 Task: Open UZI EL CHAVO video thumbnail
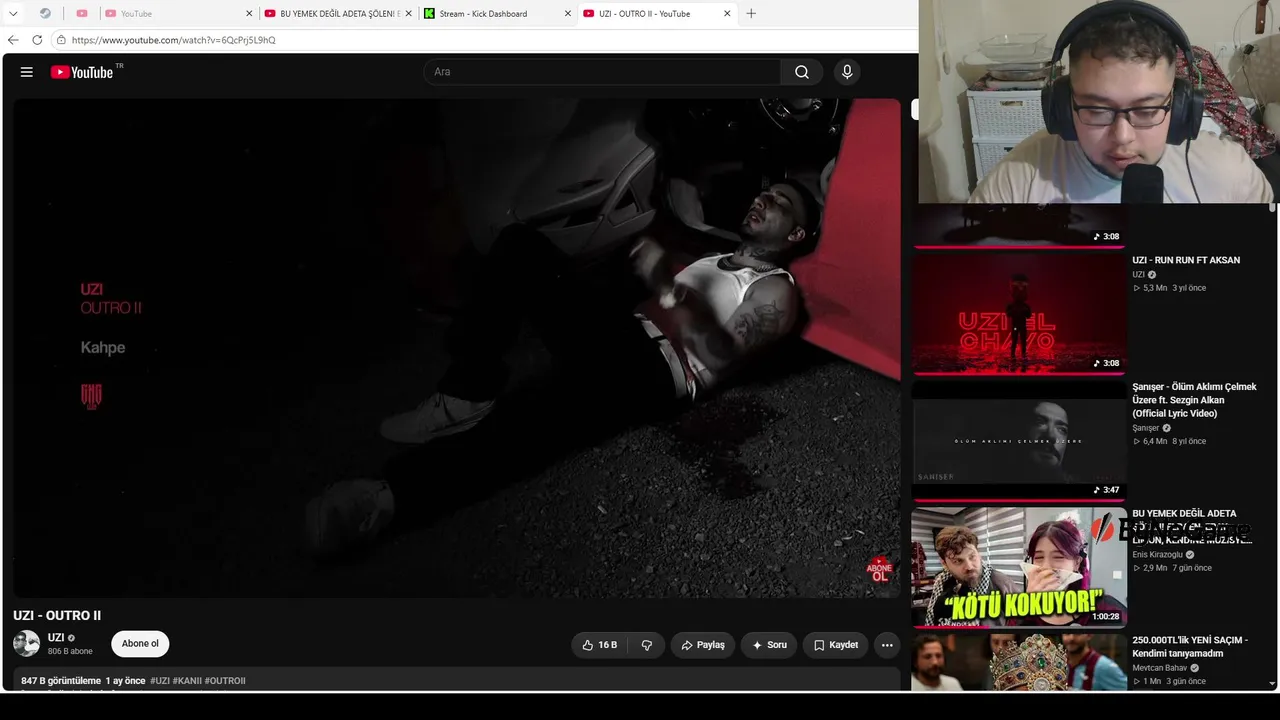(1019, 313)
